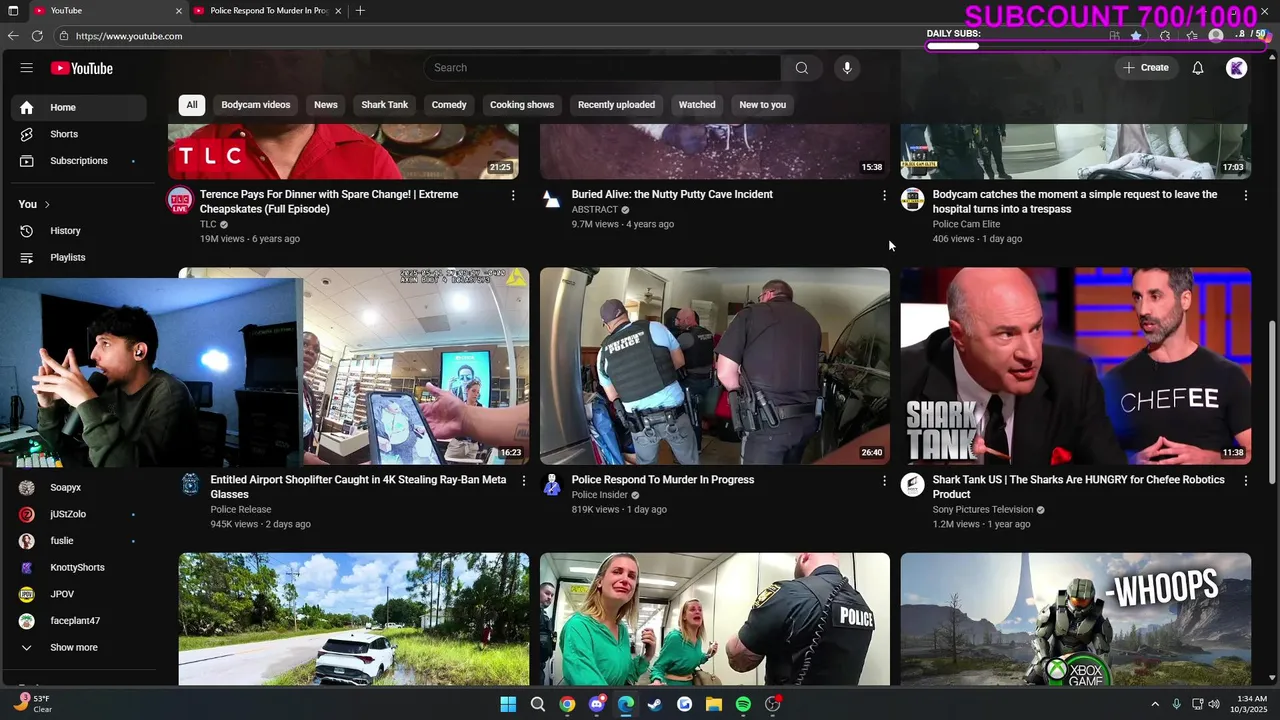This screenshot has height=720, width=1280.
Task: Click the YouTube logo
Action: pyautogui.click(x=82, y=68)
